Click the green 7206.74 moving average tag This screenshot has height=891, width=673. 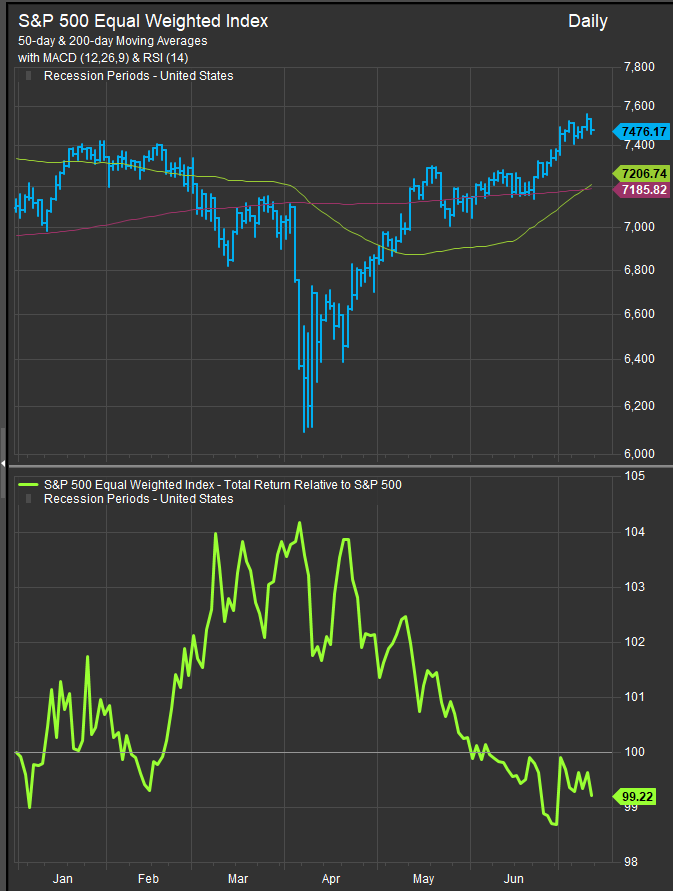pyautogui.click(x=643, y=173)
